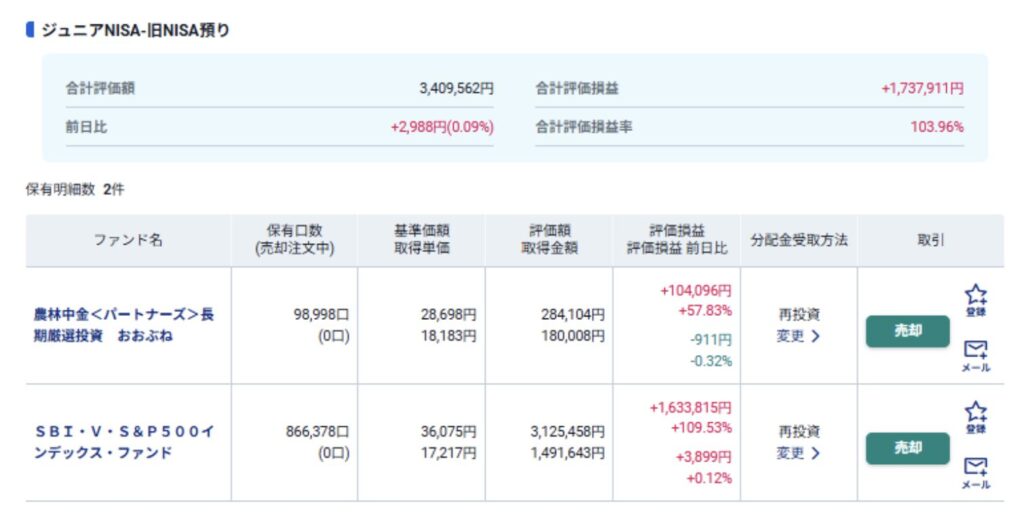Viewport: 1024px width, 515px height.
Task: Open the 農林中金<パートナーズ>長期厳選投資 おおぶね fund link
Action: [123, 325]
